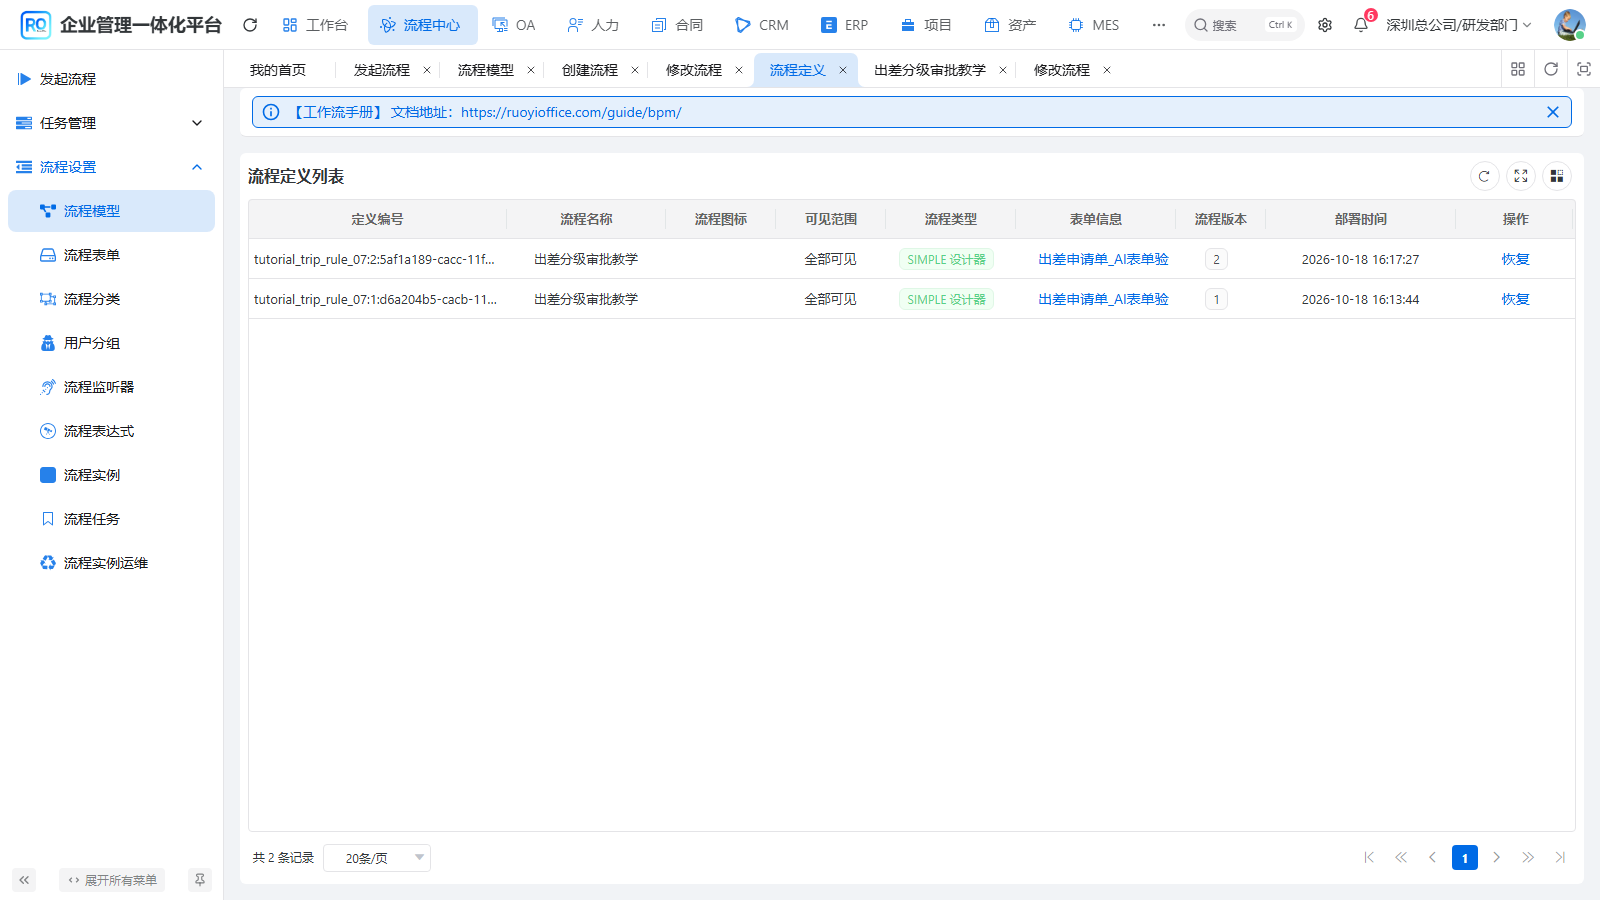Image resolution: width=1600 pixels, height=900 pixels.
Task: Click 恢复 for version 2 row
Action: click(x=1515, y=259)
